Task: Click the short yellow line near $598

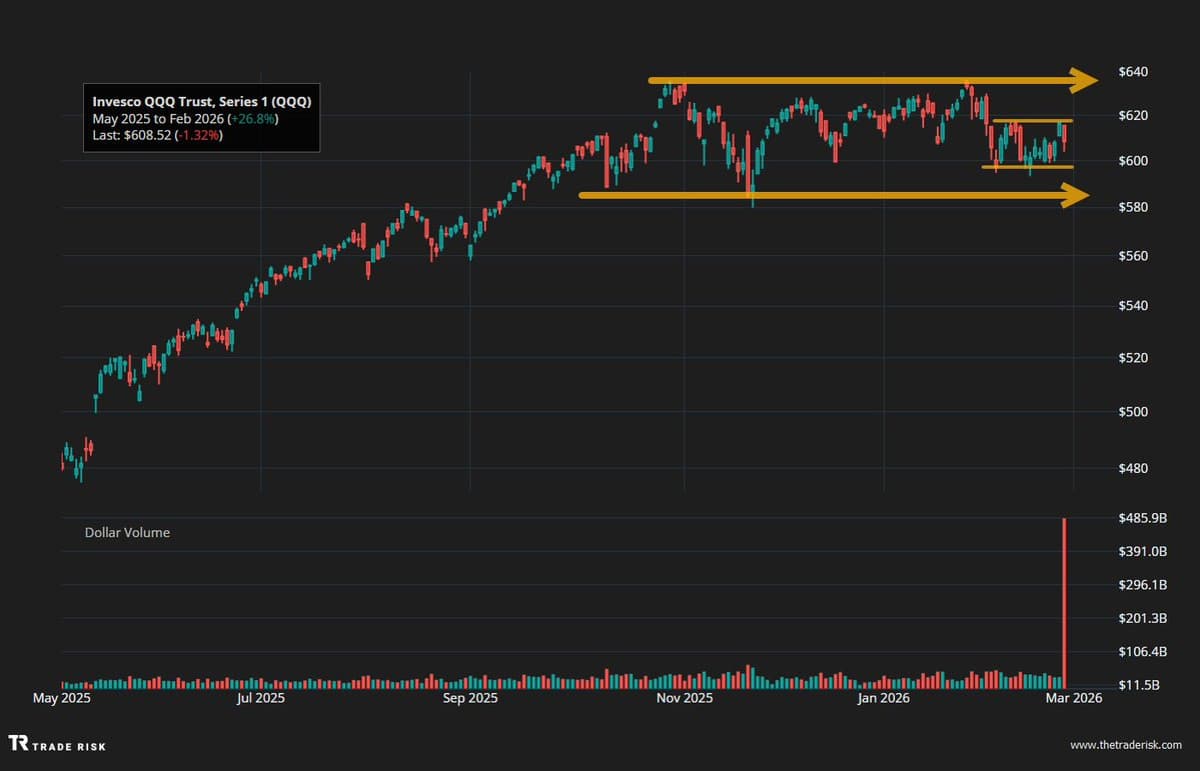Action: [1025, 168]
